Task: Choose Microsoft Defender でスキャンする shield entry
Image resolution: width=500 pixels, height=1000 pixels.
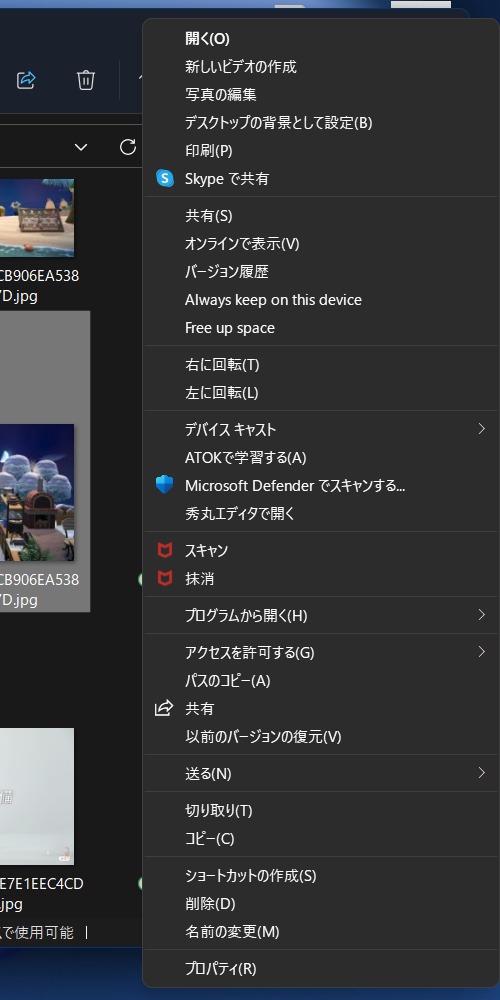Action: click(321, 485)
